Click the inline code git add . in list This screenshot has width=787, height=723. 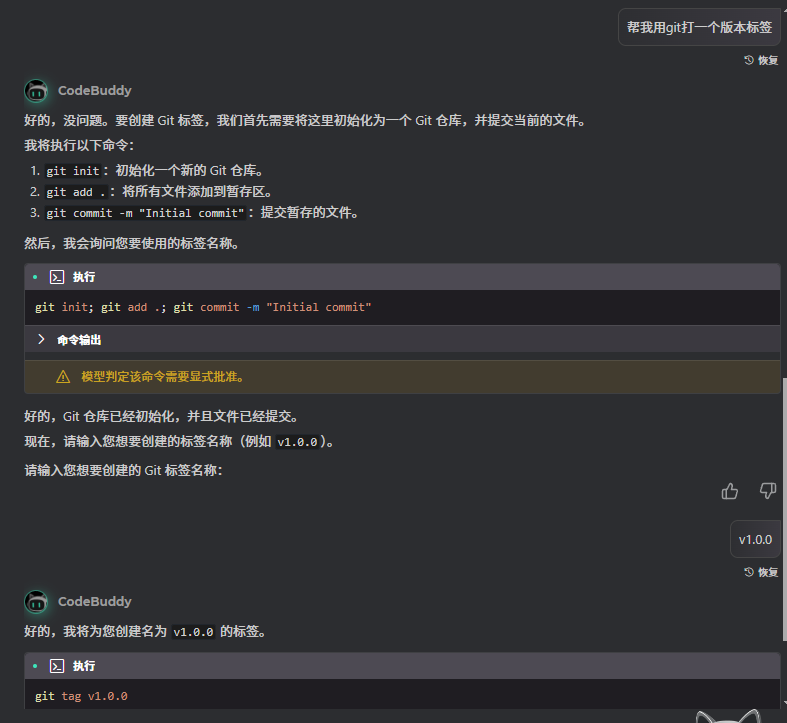[76, 192]
